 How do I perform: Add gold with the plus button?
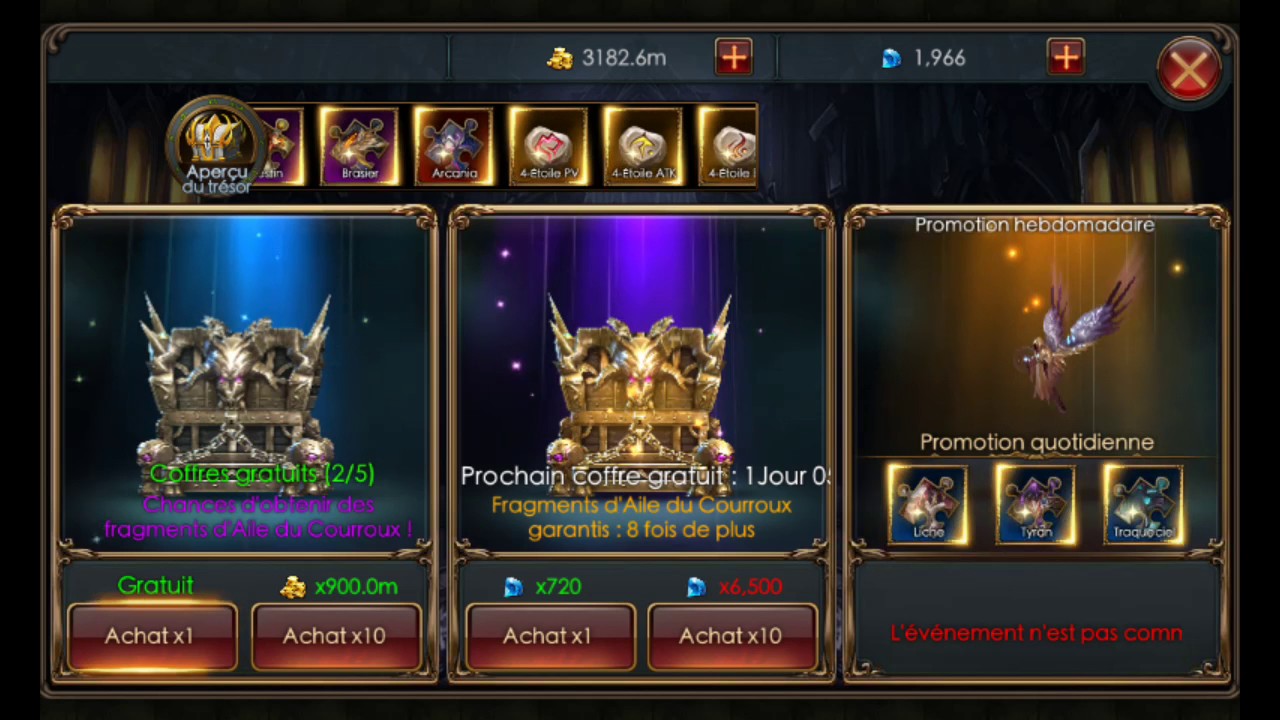734,57
